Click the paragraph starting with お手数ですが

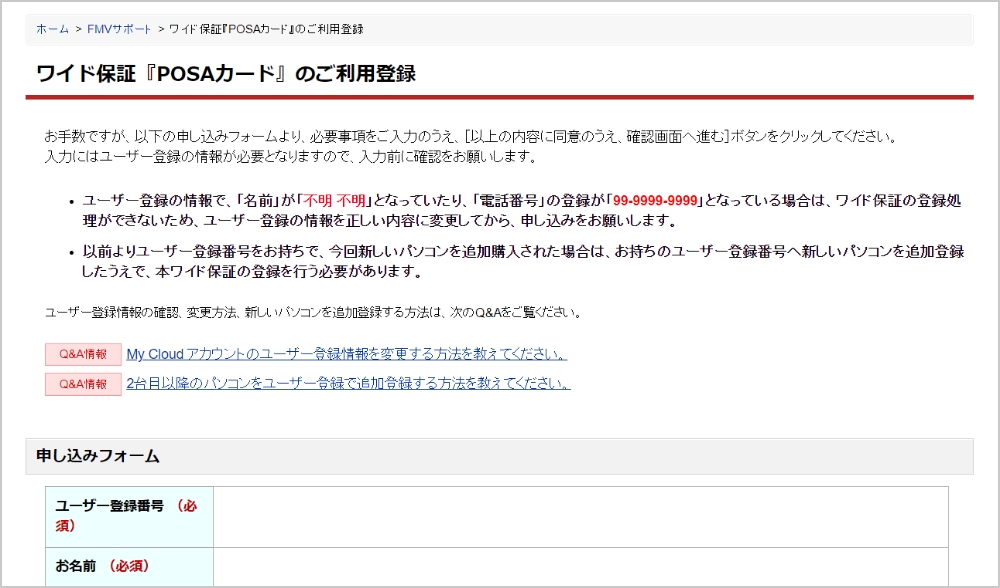[470, 137]
